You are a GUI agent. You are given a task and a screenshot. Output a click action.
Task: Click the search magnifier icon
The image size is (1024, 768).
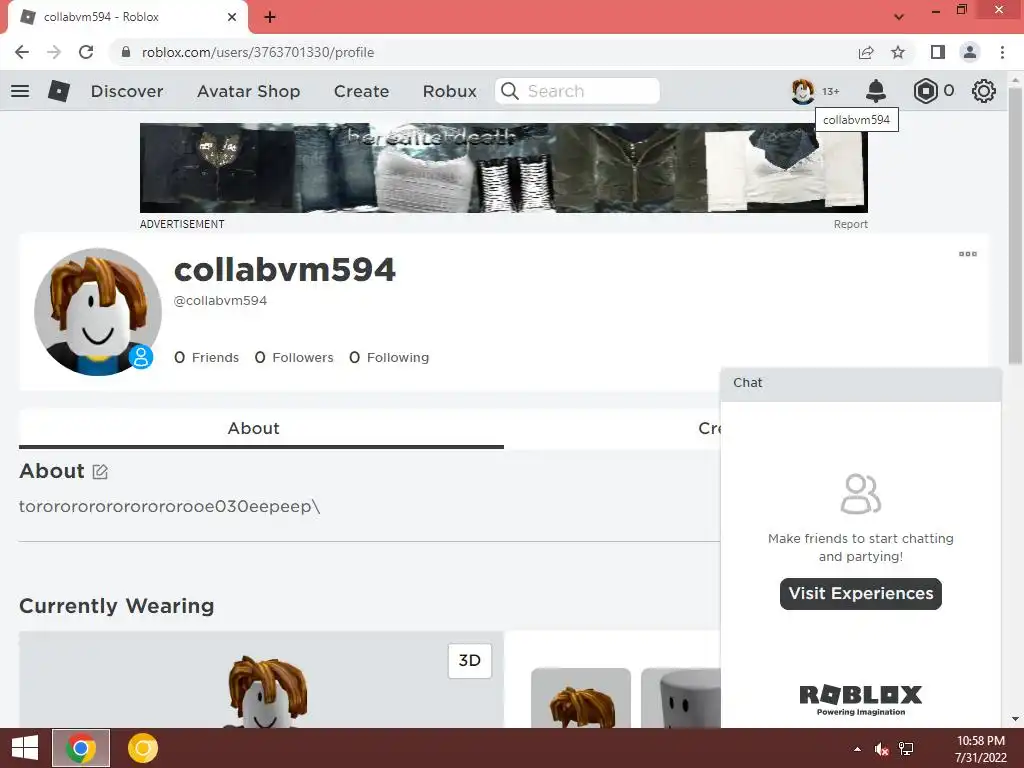click(509, 91)
